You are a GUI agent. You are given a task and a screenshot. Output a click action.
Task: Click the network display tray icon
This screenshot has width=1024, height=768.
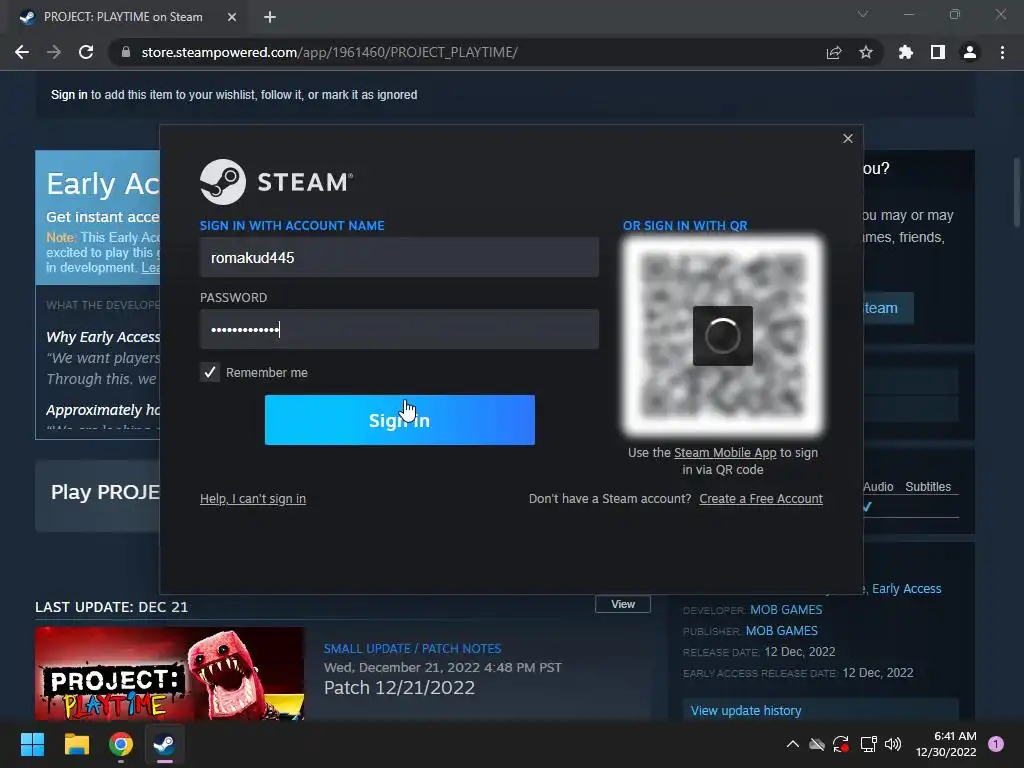868,744
